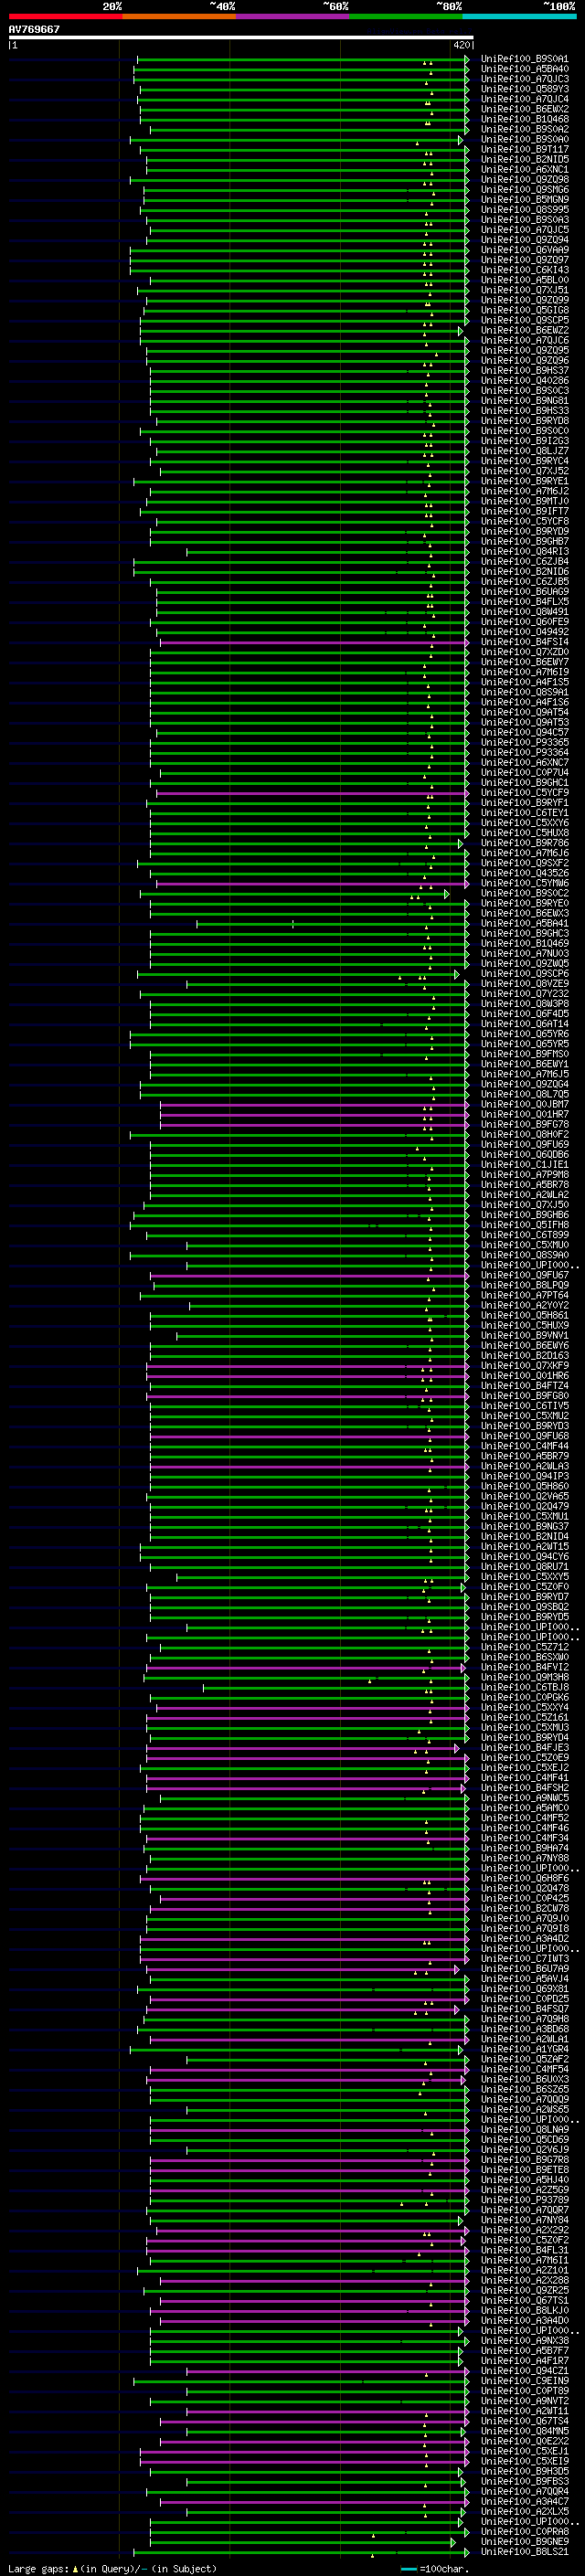
Task: Select label UniRef100_B9H3D5
Action: pyautogui.click(x=524, y=2471)
